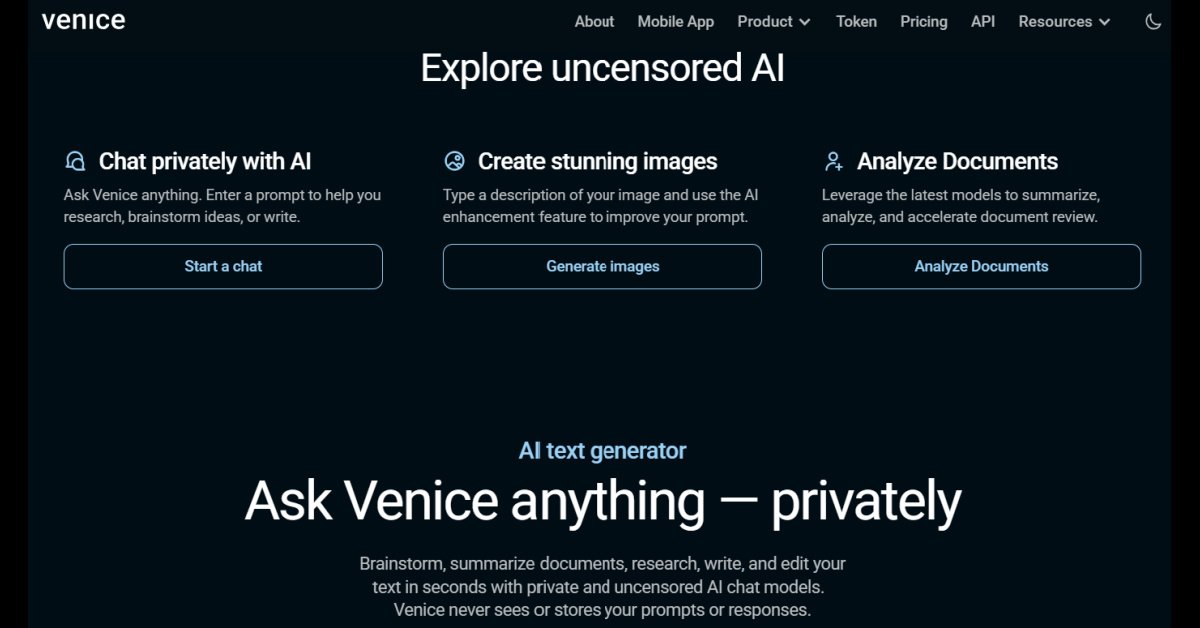1200x628 pixels.
Task: Toggle dark mode moon icon
Action: 1153,21
